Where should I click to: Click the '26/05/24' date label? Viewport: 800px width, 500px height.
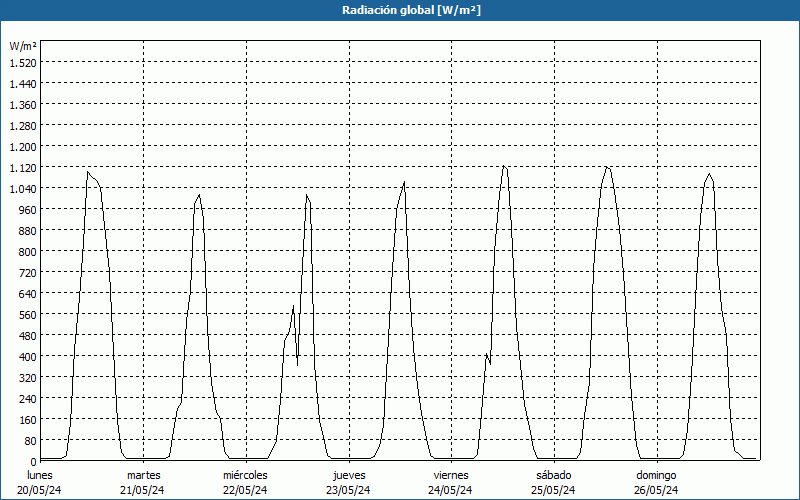[656, 490]
